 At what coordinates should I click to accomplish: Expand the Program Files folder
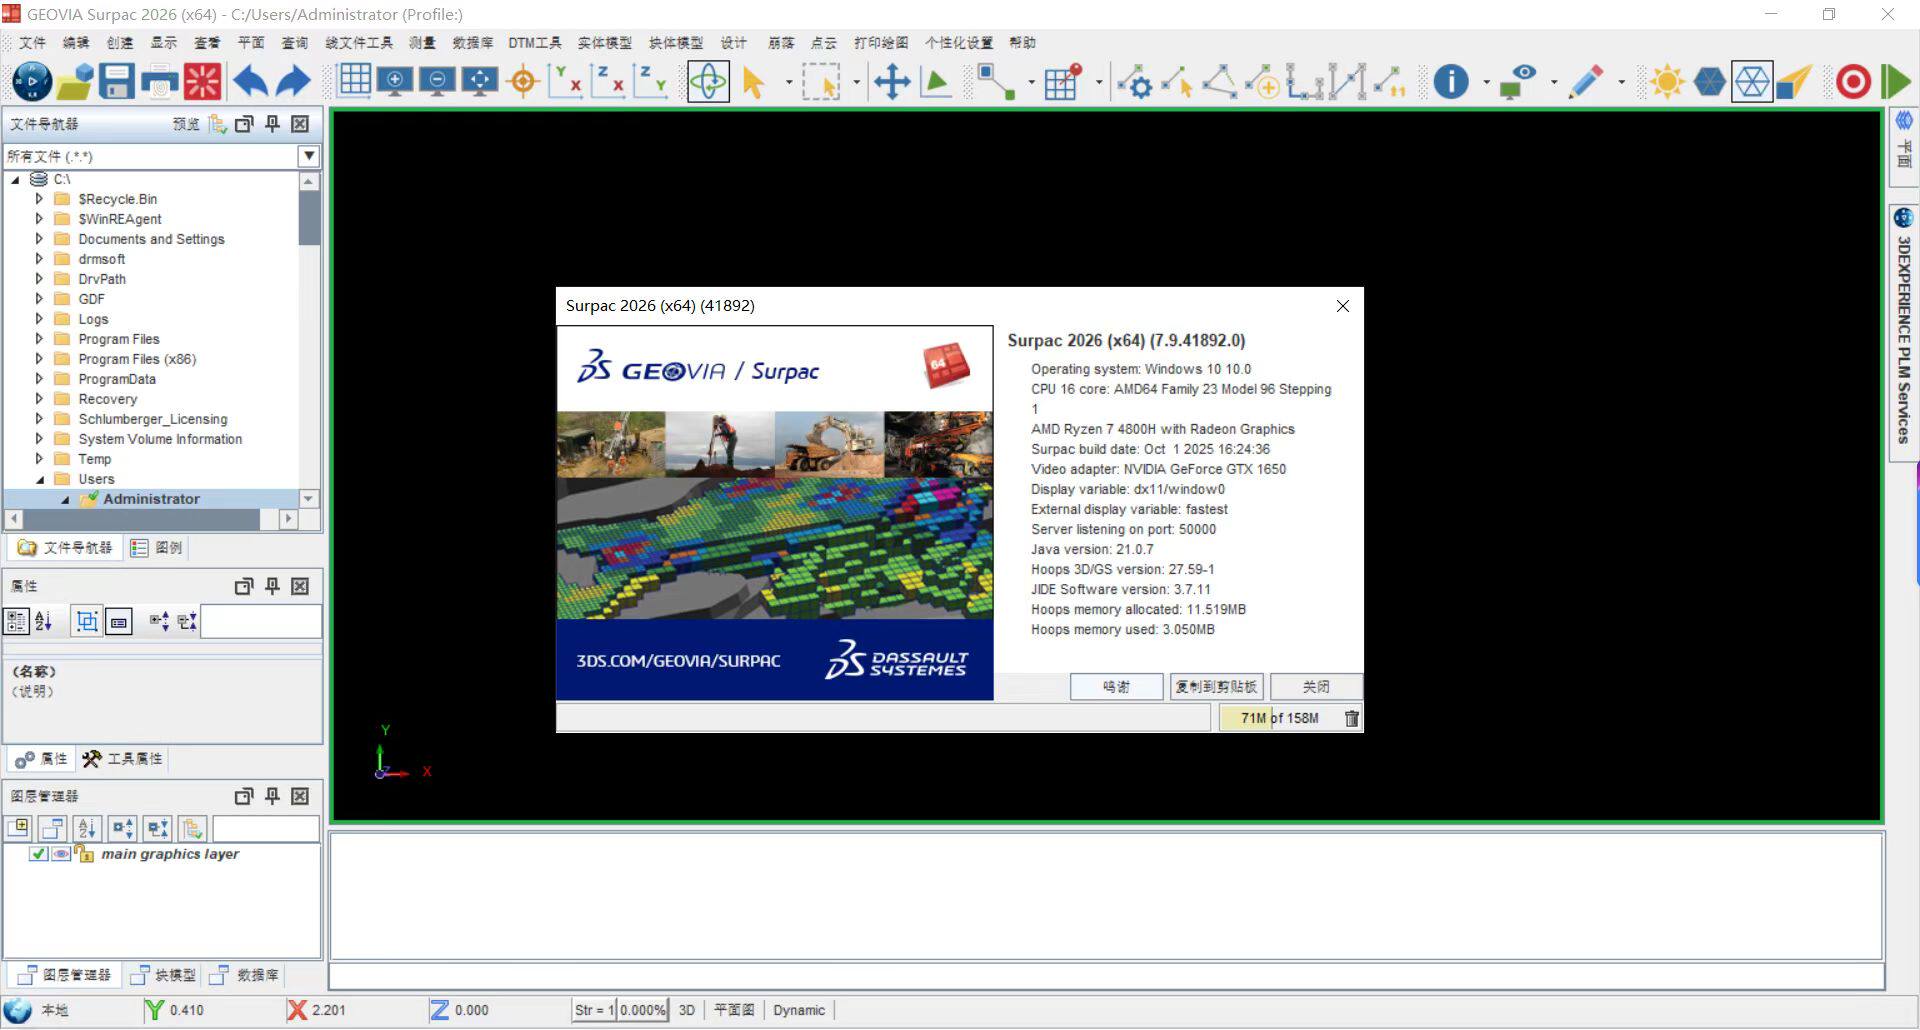pos(39,339)
